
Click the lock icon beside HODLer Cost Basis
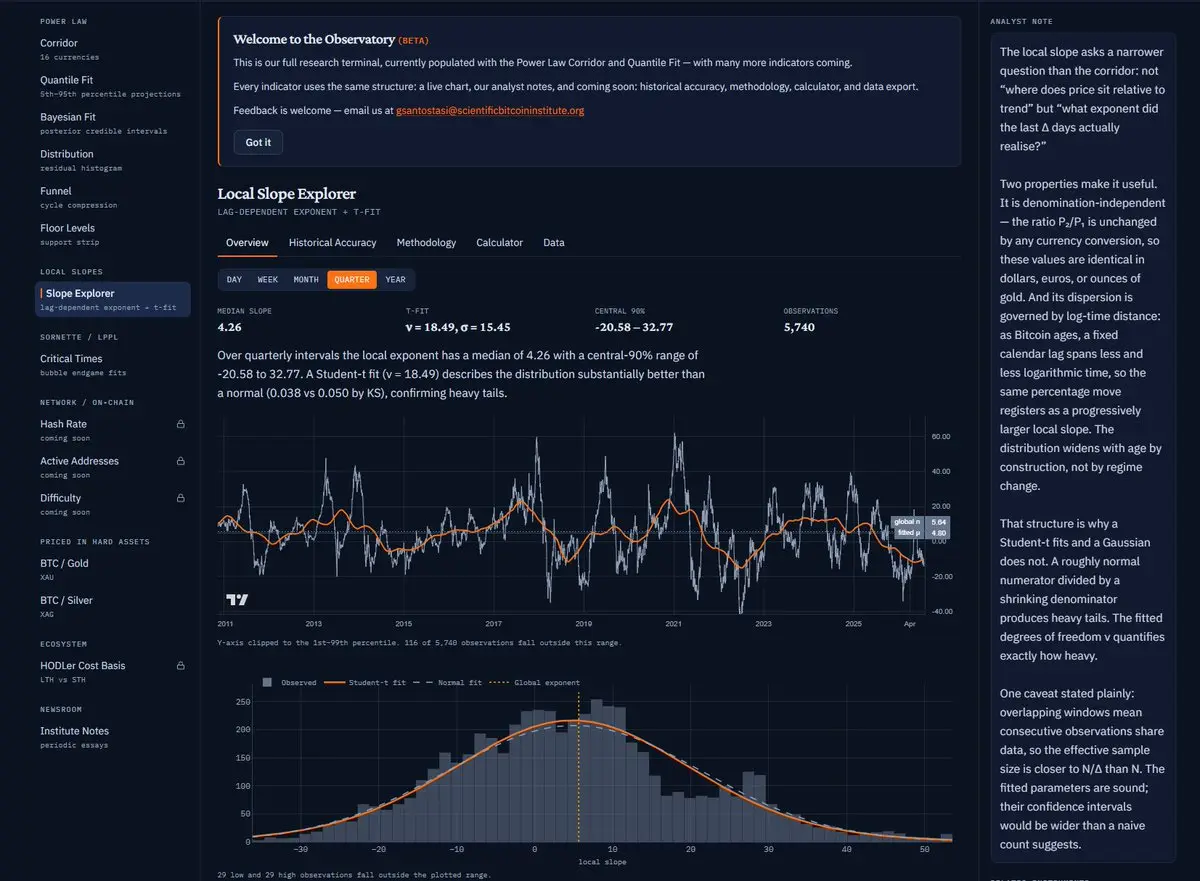tap(181, 665)
